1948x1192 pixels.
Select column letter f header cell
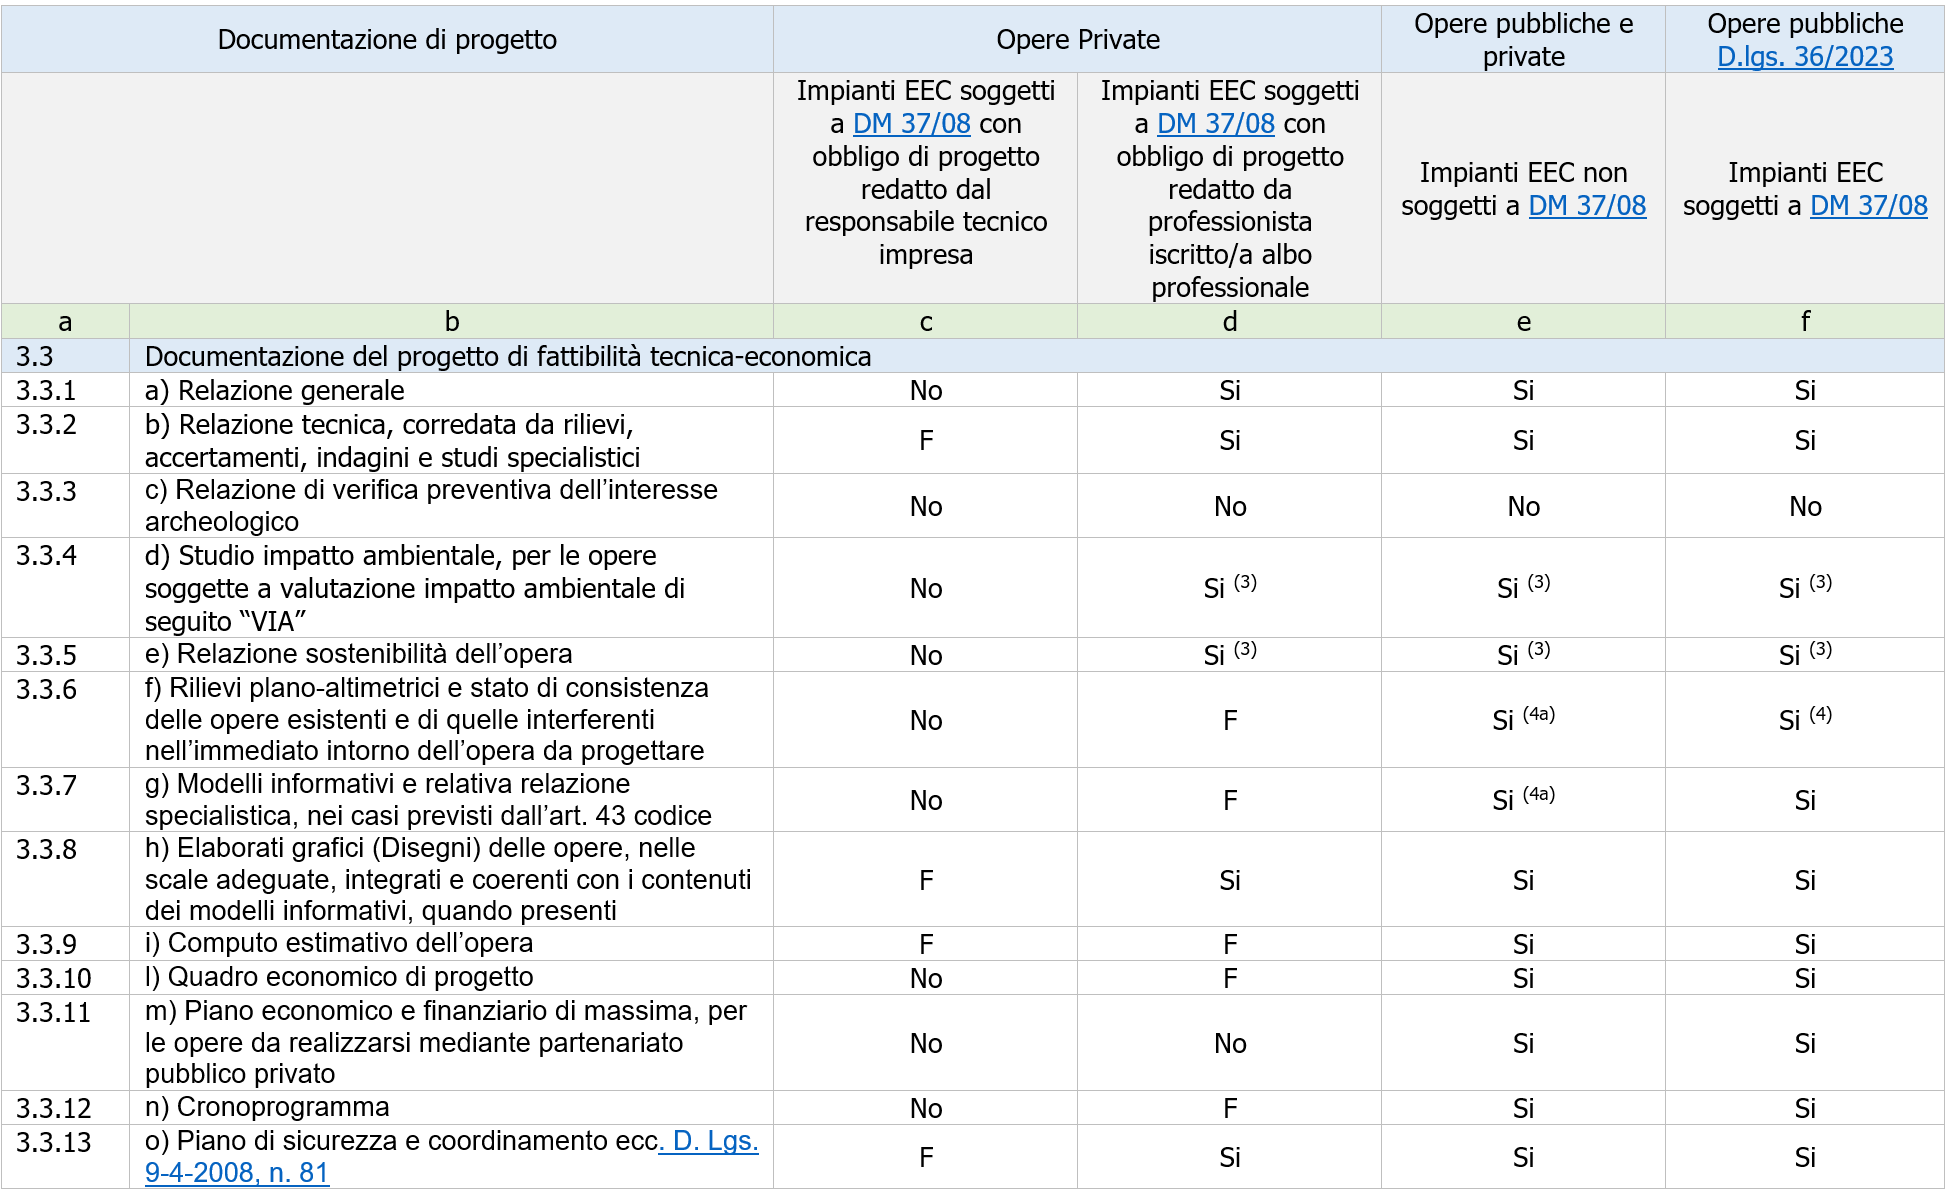coord(1804,321)
